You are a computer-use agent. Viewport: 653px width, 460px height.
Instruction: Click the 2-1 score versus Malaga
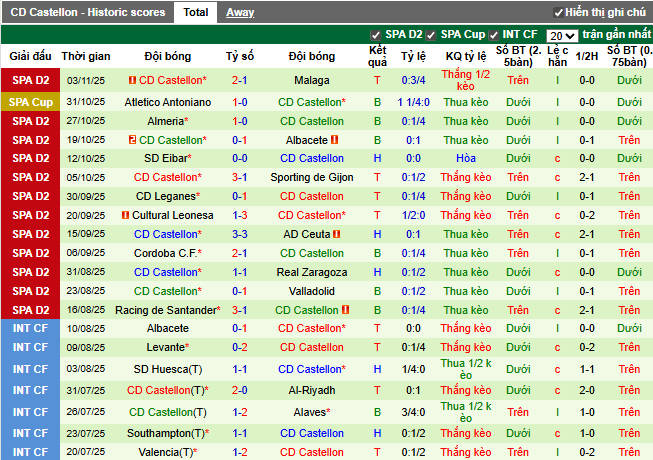tap(239, 80)
